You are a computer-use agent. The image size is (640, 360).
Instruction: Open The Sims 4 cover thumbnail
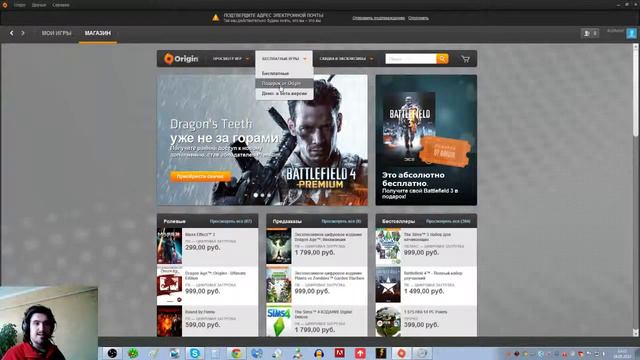pyautogui.click(x=279, y=322)
